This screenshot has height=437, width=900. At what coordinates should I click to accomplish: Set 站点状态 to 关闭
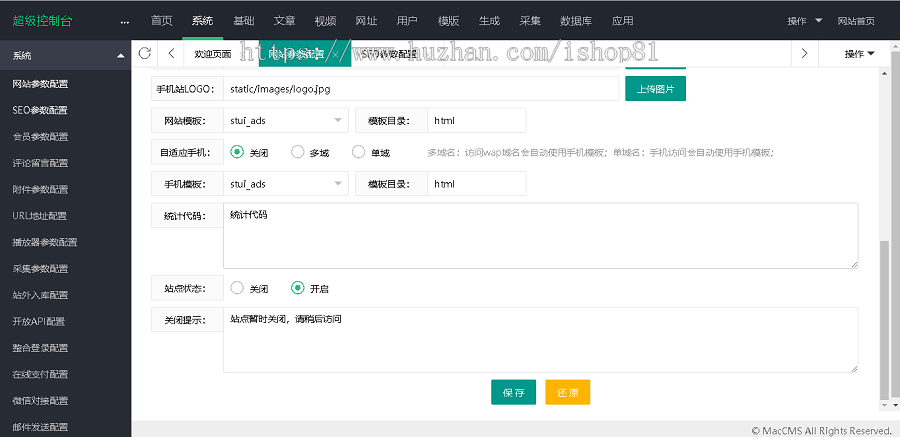tap(249, 288)
